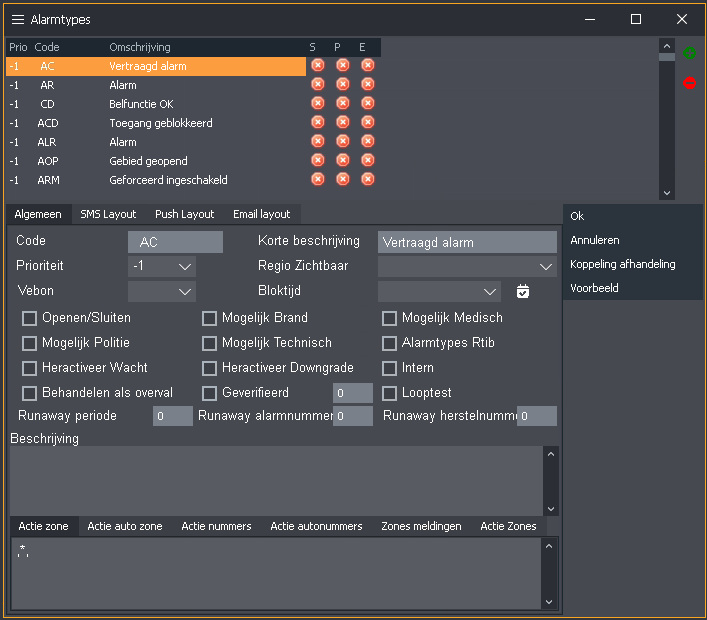Toggle E status icon on AC row
Image resolution: width=707 pixels, height=620 pixels.
coord(368,65)
